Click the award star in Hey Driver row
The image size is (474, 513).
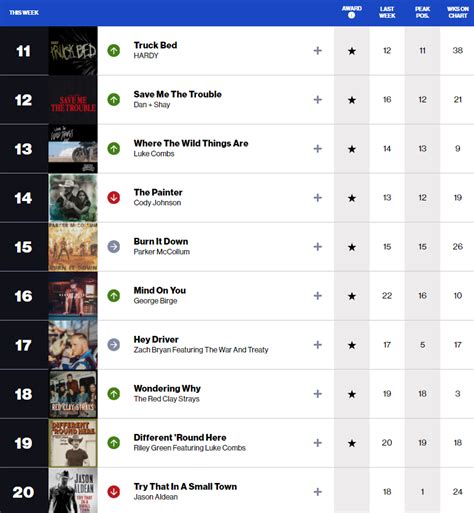point(352,345)
